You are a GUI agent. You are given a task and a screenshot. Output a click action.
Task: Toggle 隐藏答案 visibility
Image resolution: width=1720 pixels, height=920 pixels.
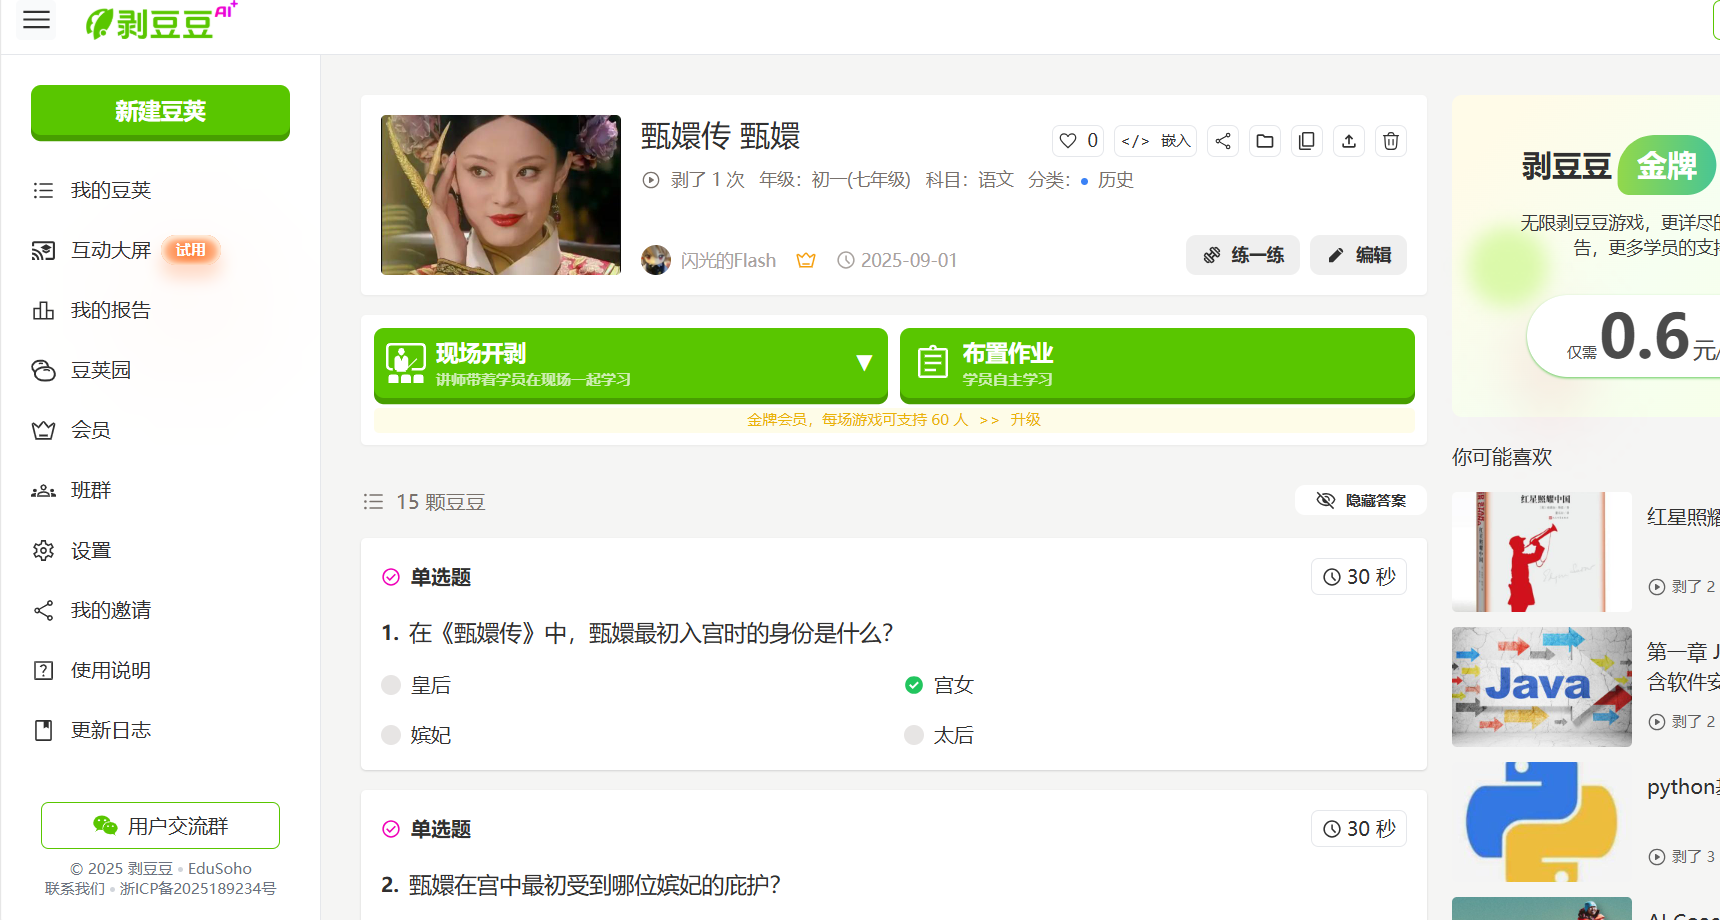tap(1361, 500)
